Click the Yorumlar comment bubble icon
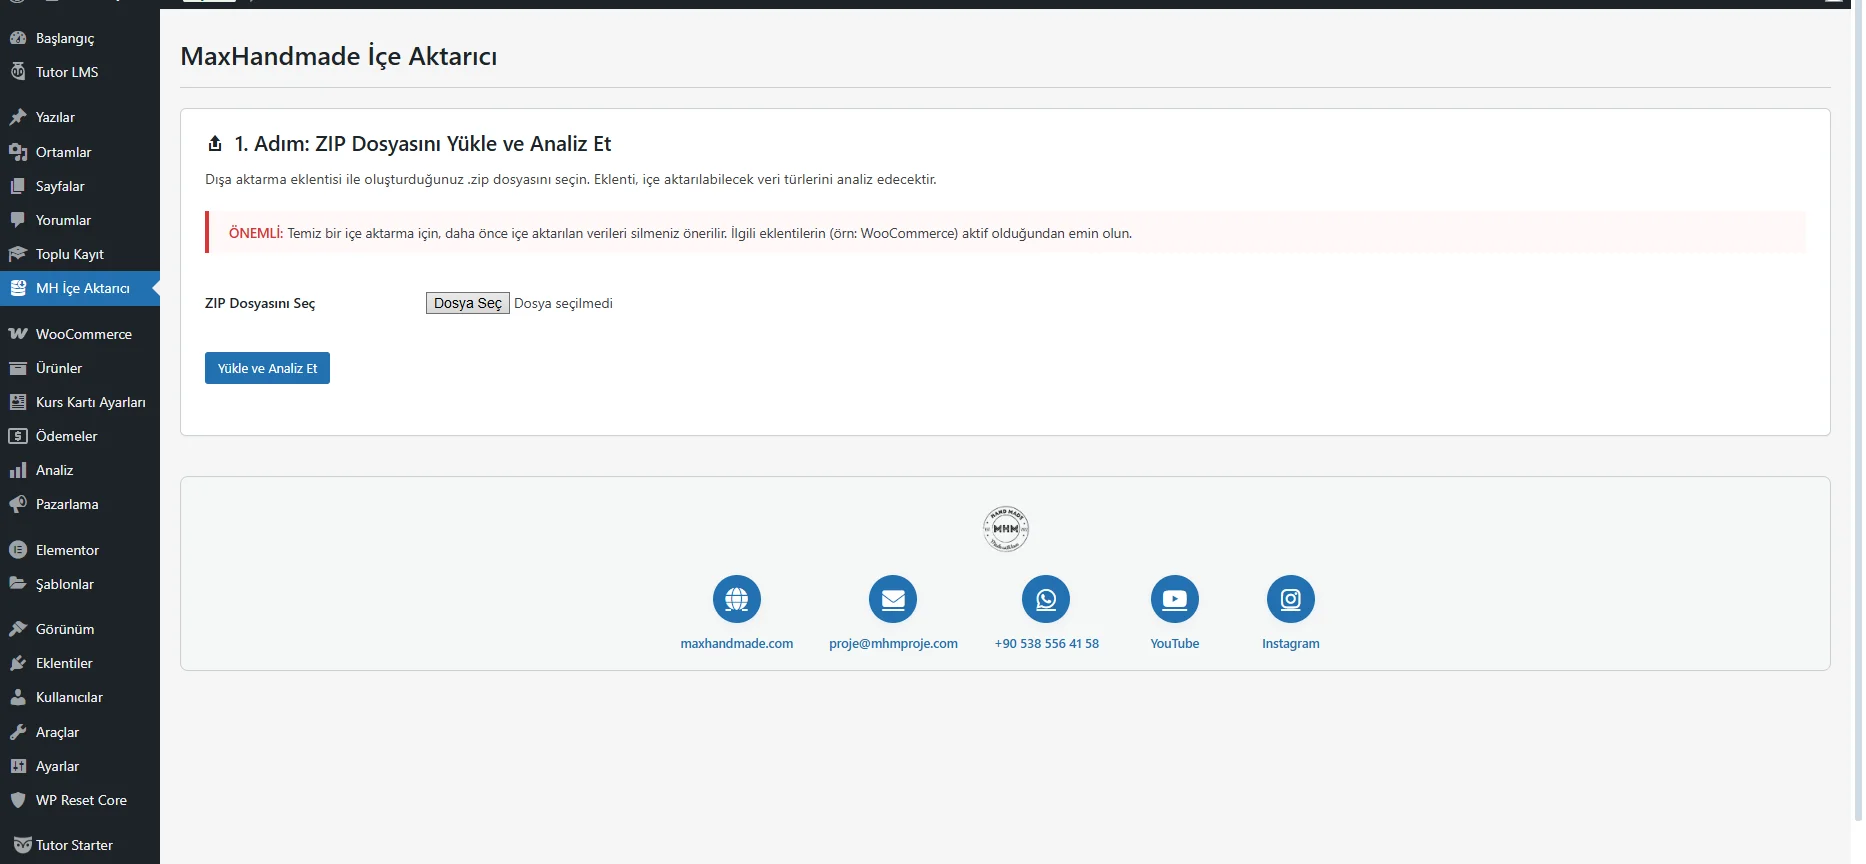The width and height of the screenshot is (1866, 864). click(x=18, y=220)
